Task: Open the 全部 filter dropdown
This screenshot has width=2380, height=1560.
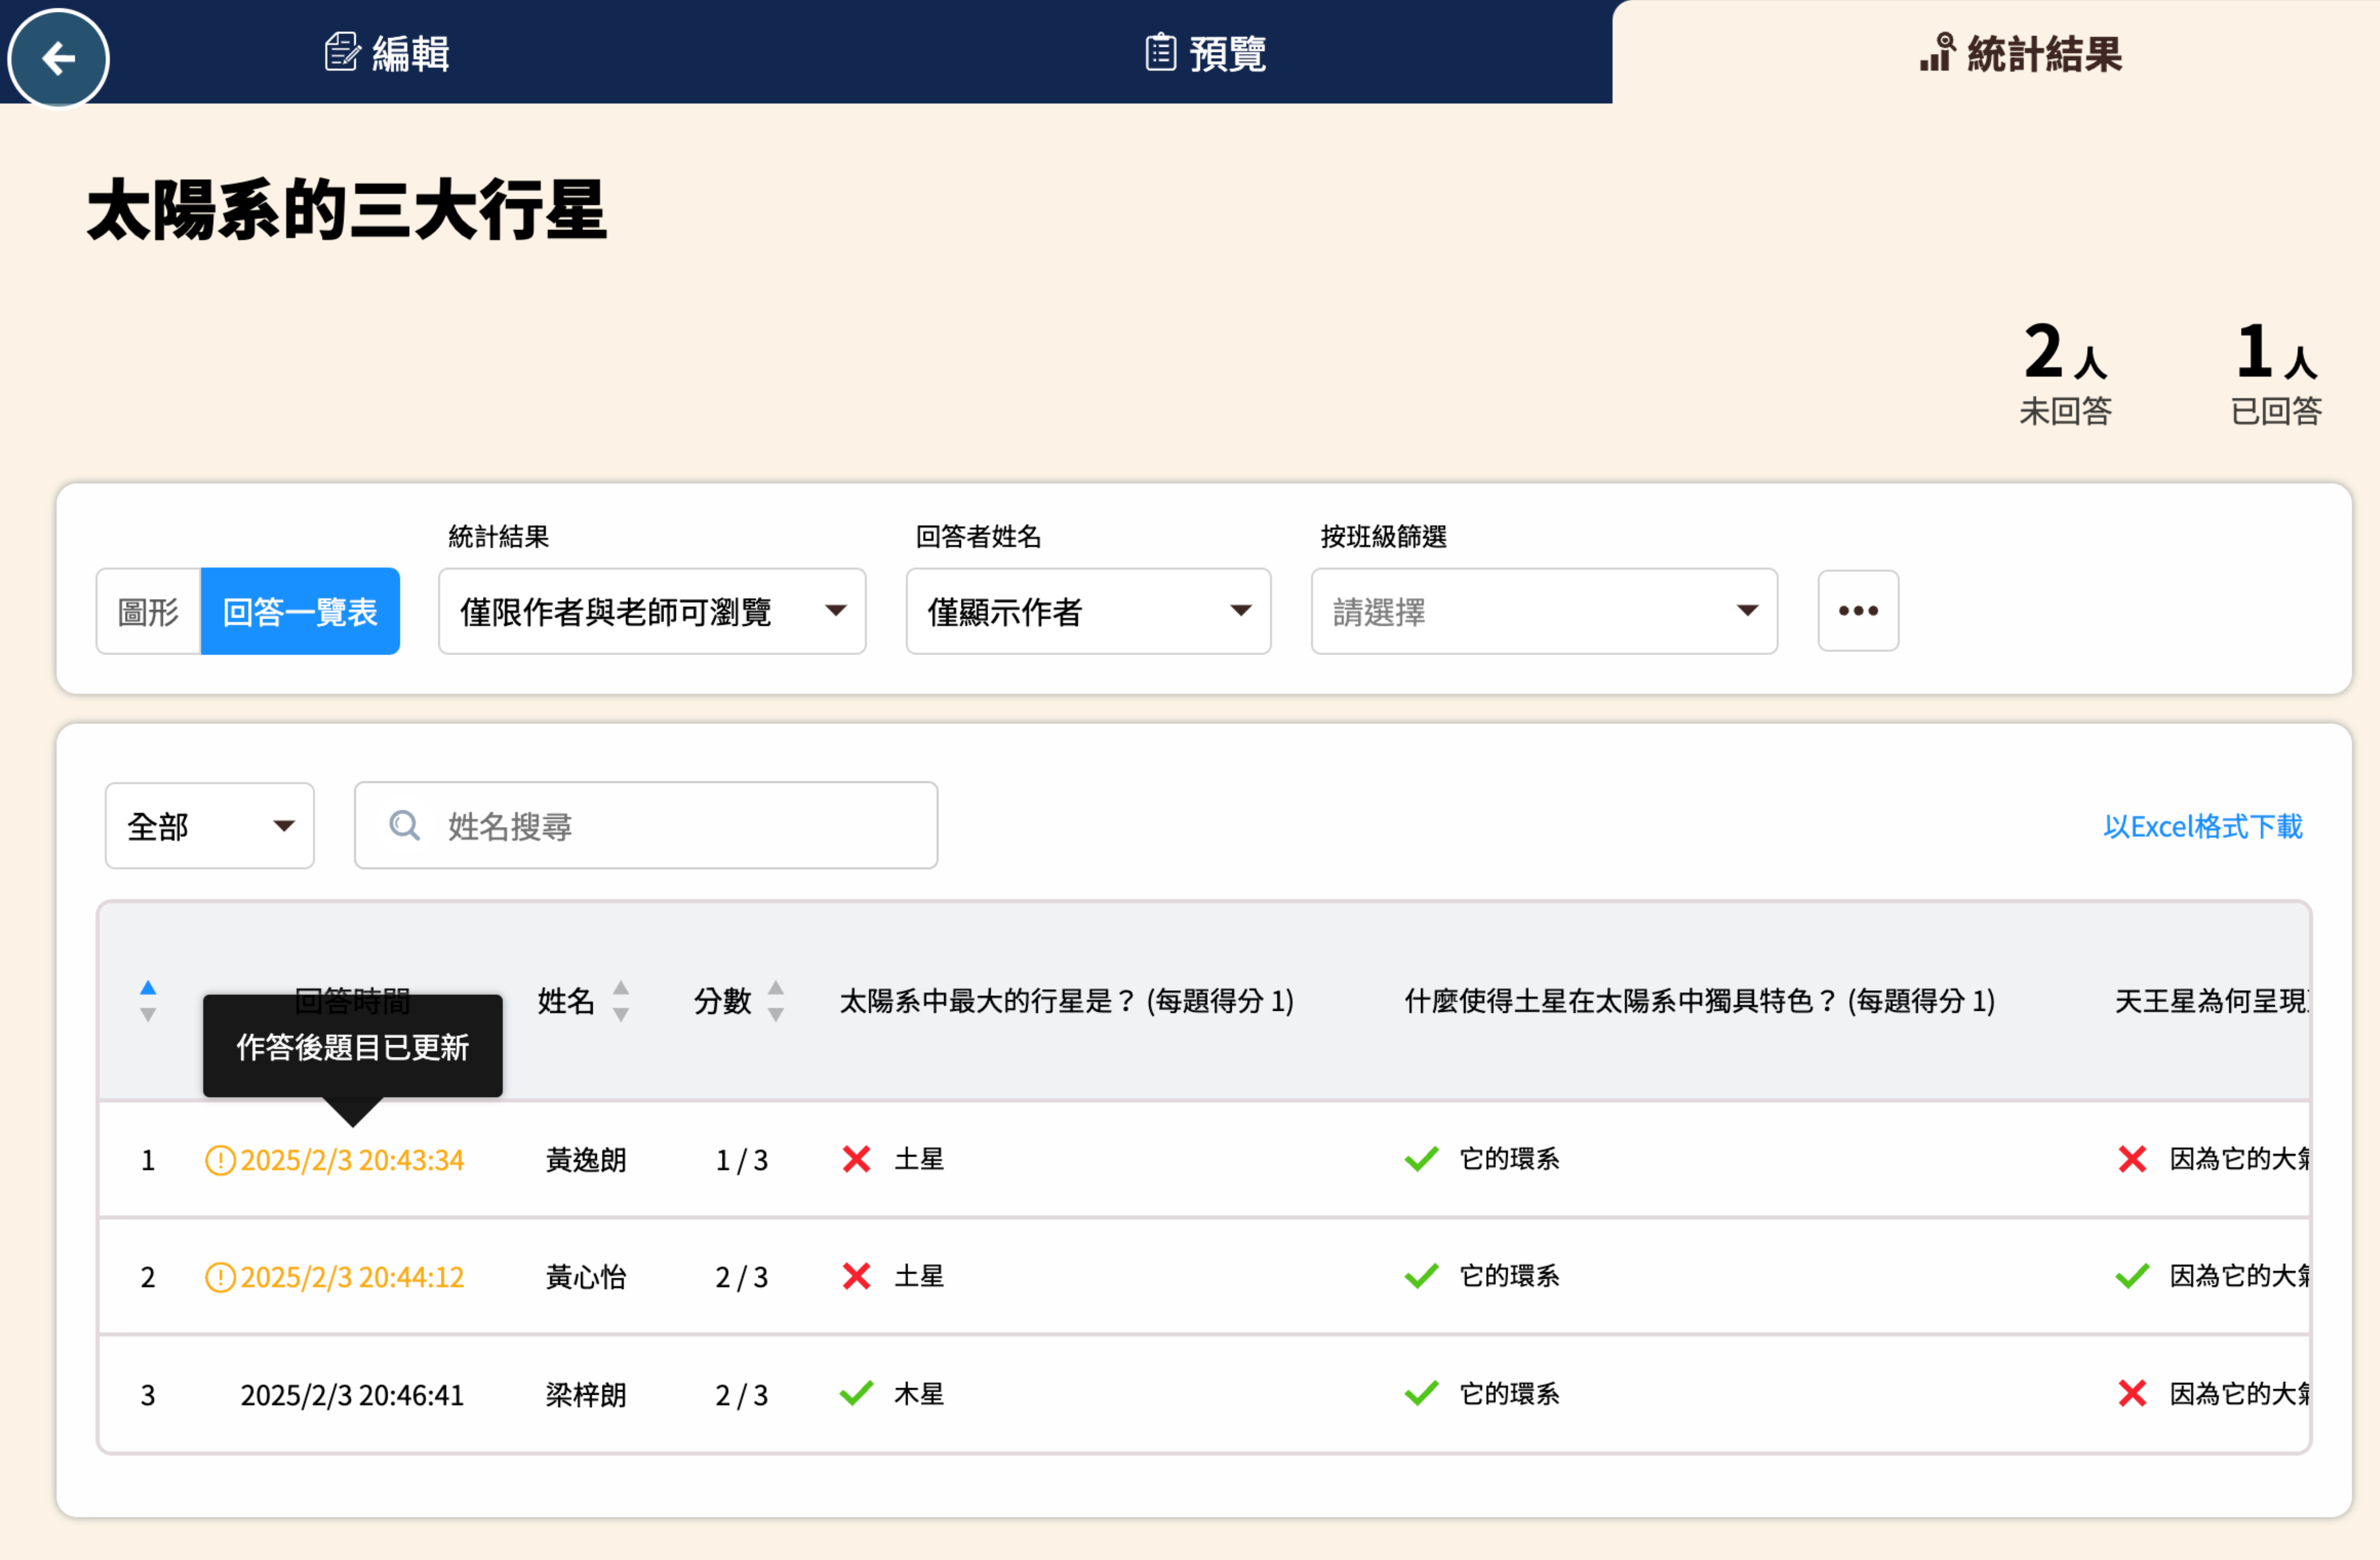Action: 209,826
